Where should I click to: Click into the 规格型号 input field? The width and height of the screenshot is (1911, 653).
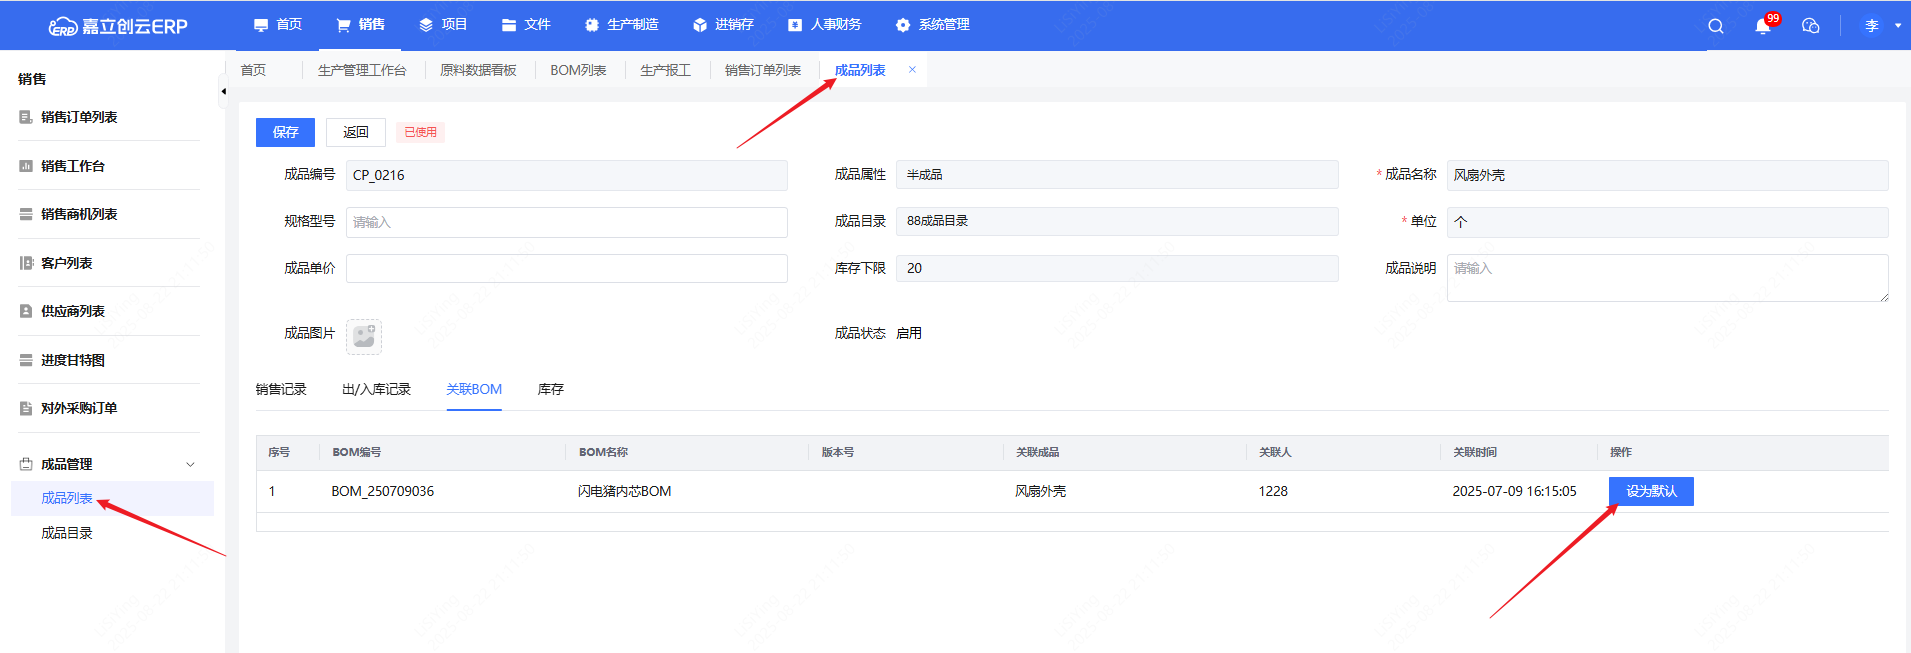[x=566, y=222]
